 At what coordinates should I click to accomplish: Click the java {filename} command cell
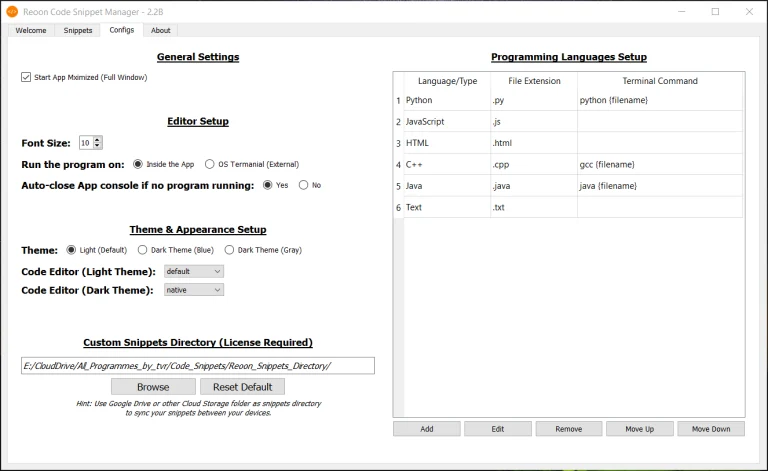pos(660,186)
